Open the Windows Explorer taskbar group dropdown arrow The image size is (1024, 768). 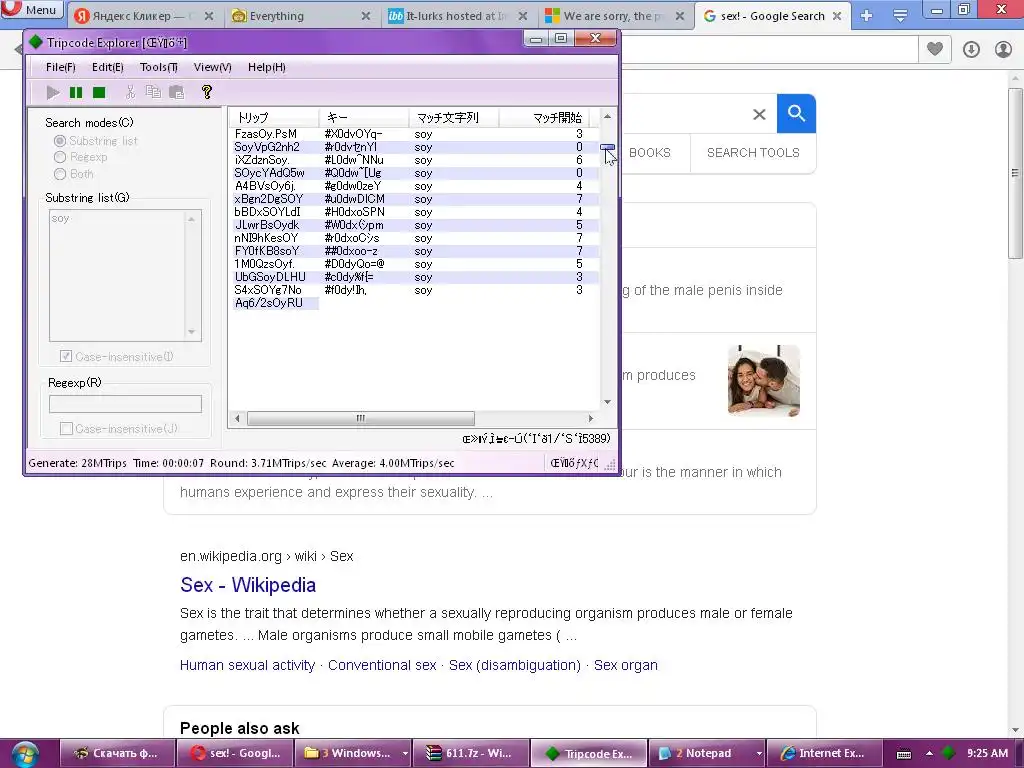coord(405,754)
